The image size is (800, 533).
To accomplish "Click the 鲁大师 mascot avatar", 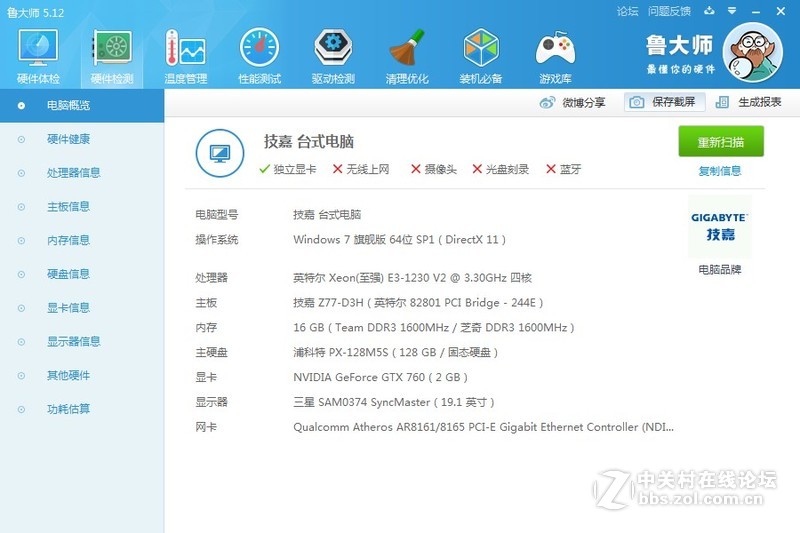I will click(753, 52).
